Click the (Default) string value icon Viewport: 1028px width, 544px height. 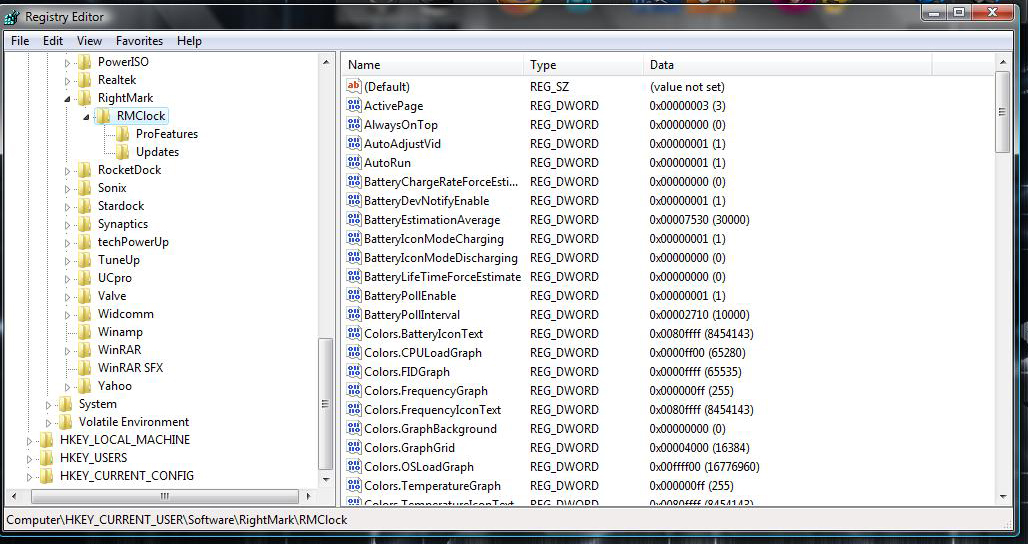tap(354, 86)
